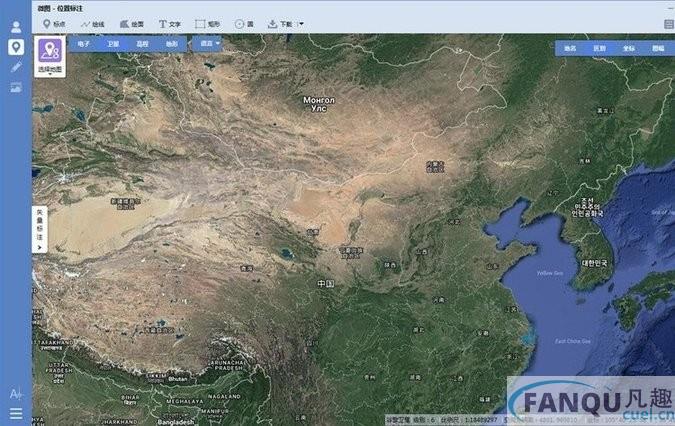
Task: Click the 대한민국 map label
Action: tap(594, 263)
